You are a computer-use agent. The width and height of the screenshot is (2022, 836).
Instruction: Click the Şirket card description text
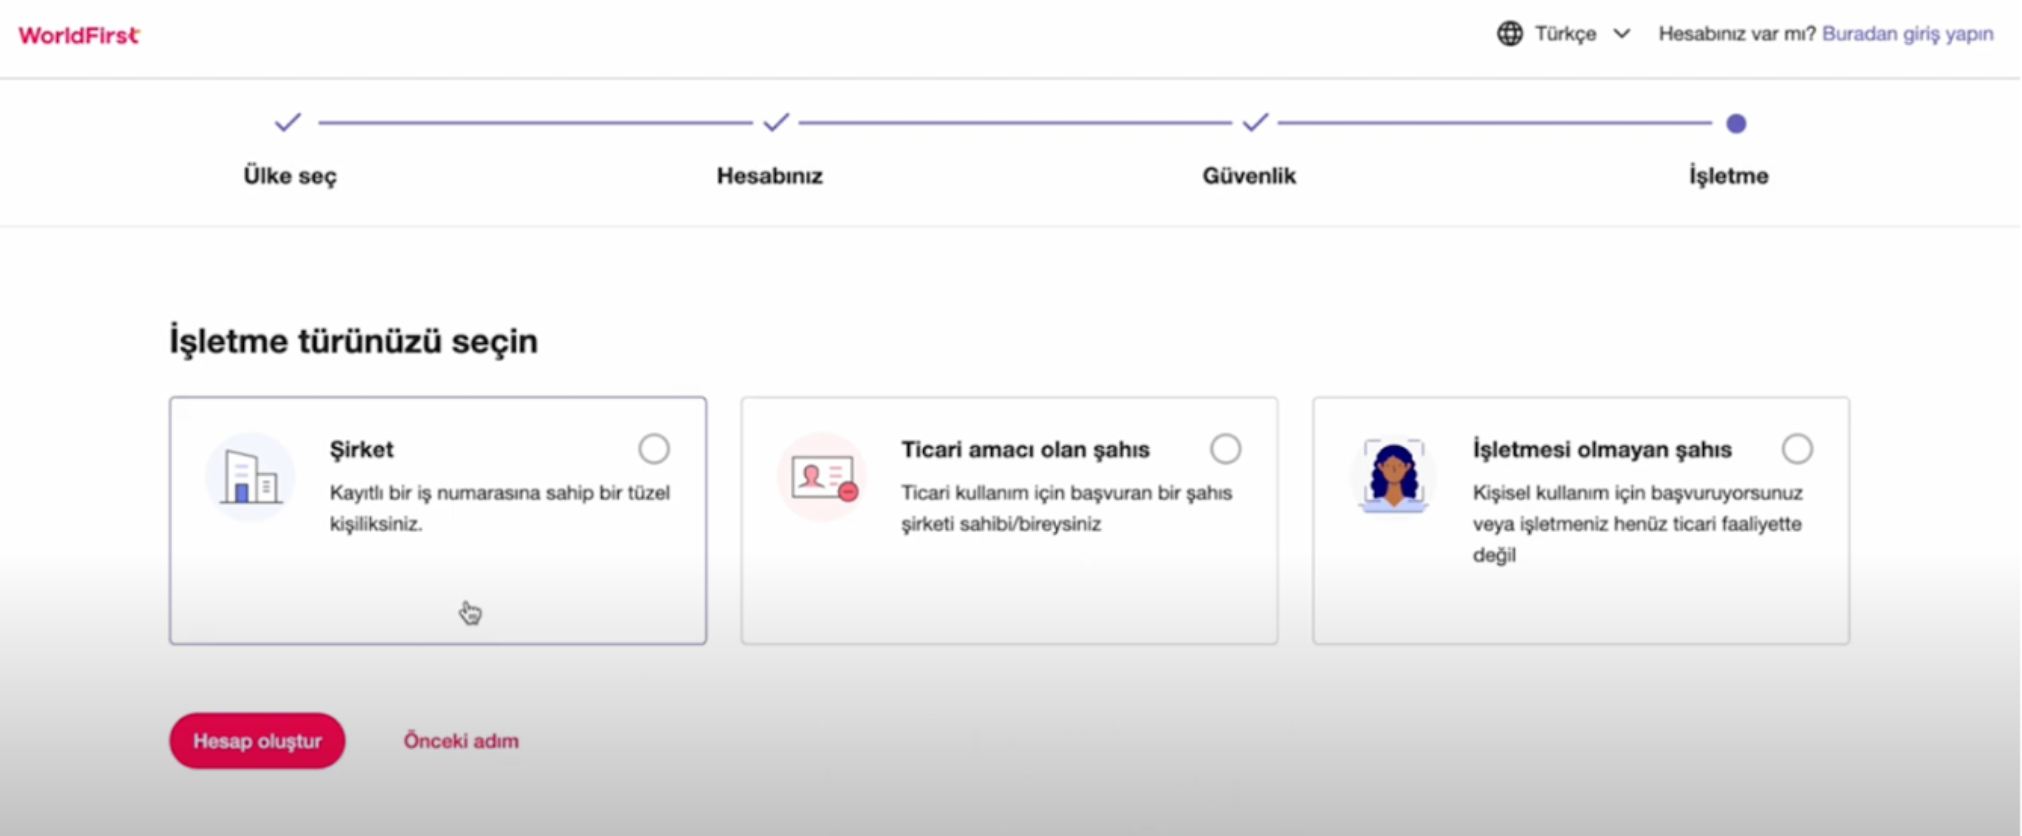pos(500,508)
